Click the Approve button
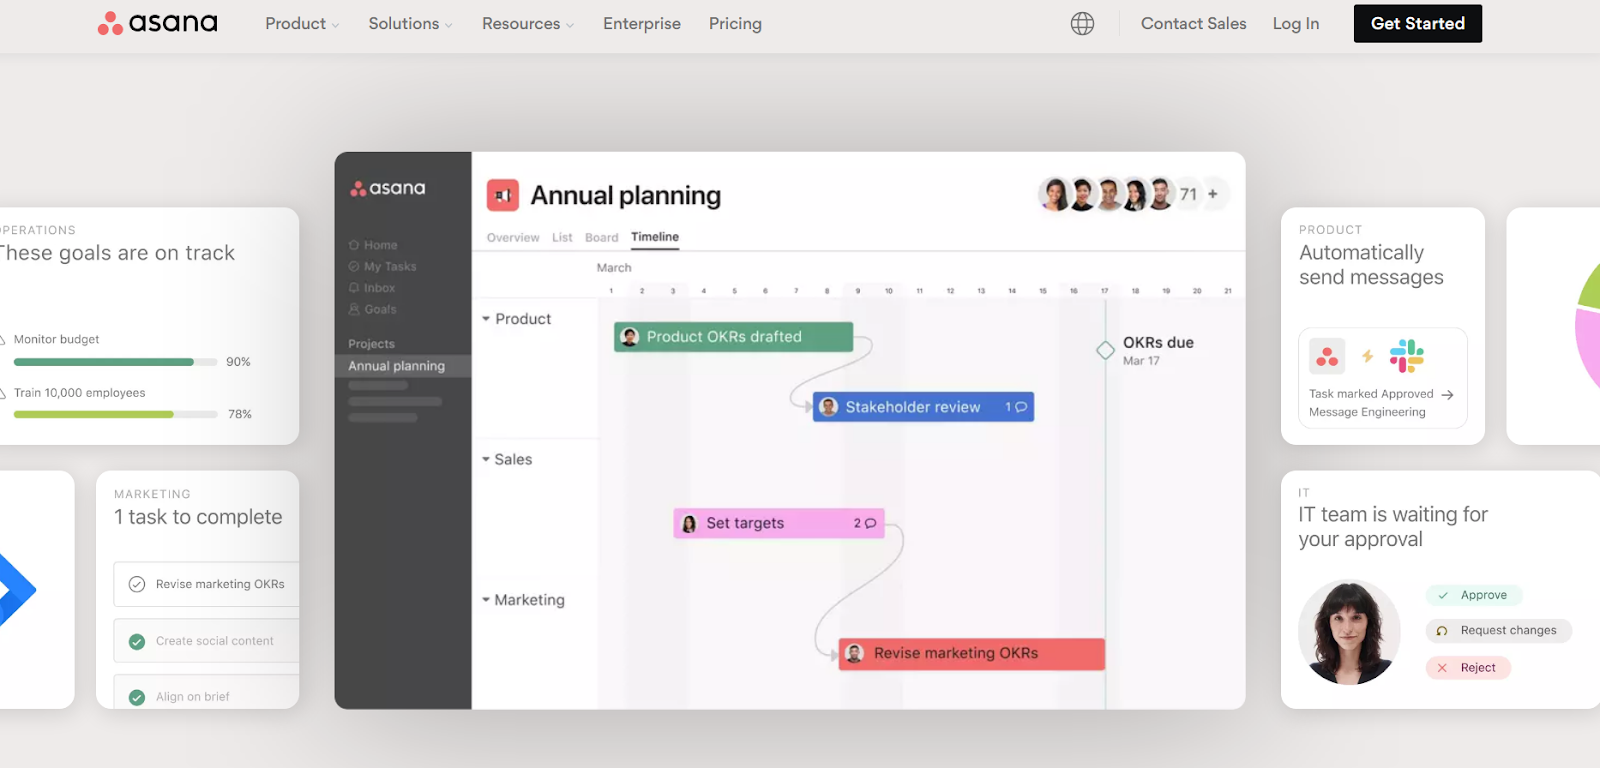The image size is (1600, 768). [1474, 595]
